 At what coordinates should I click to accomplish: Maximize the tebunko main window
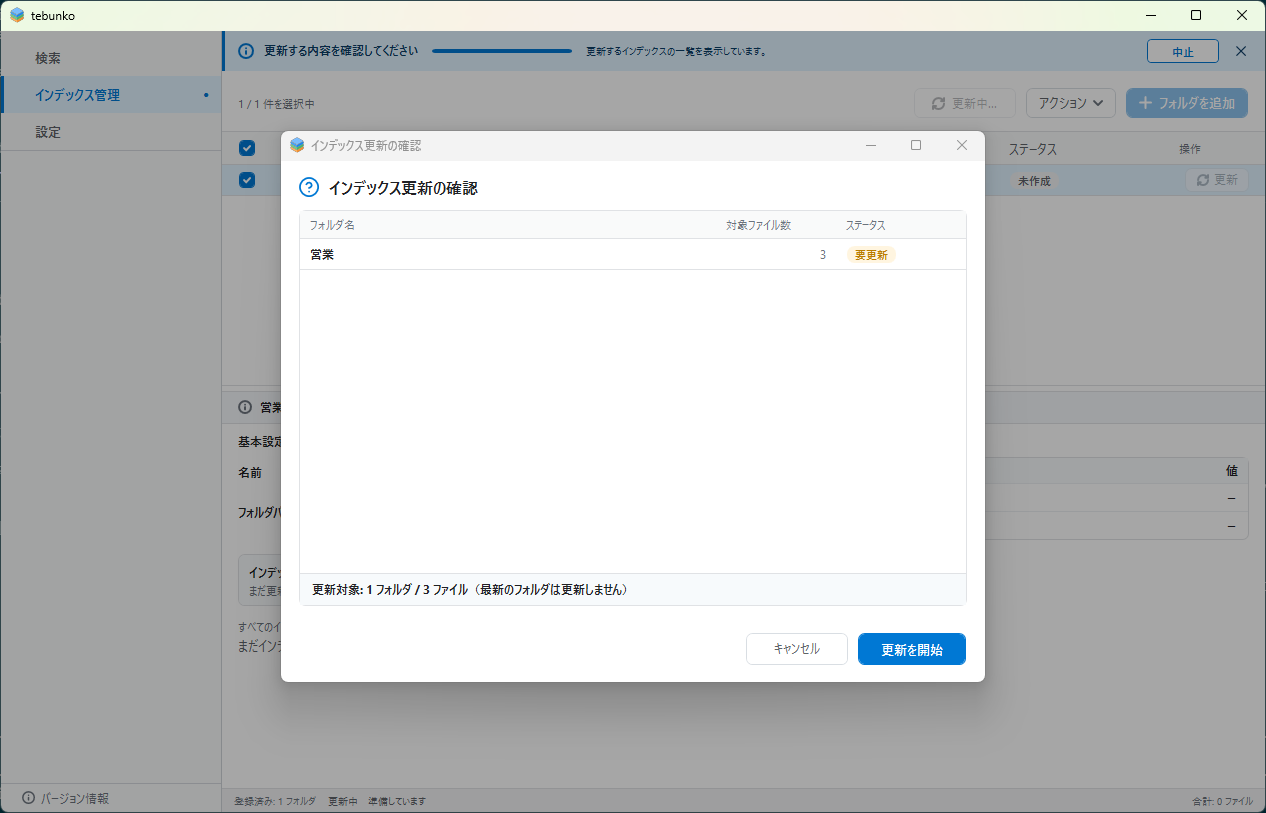(x=1196, y=15)
